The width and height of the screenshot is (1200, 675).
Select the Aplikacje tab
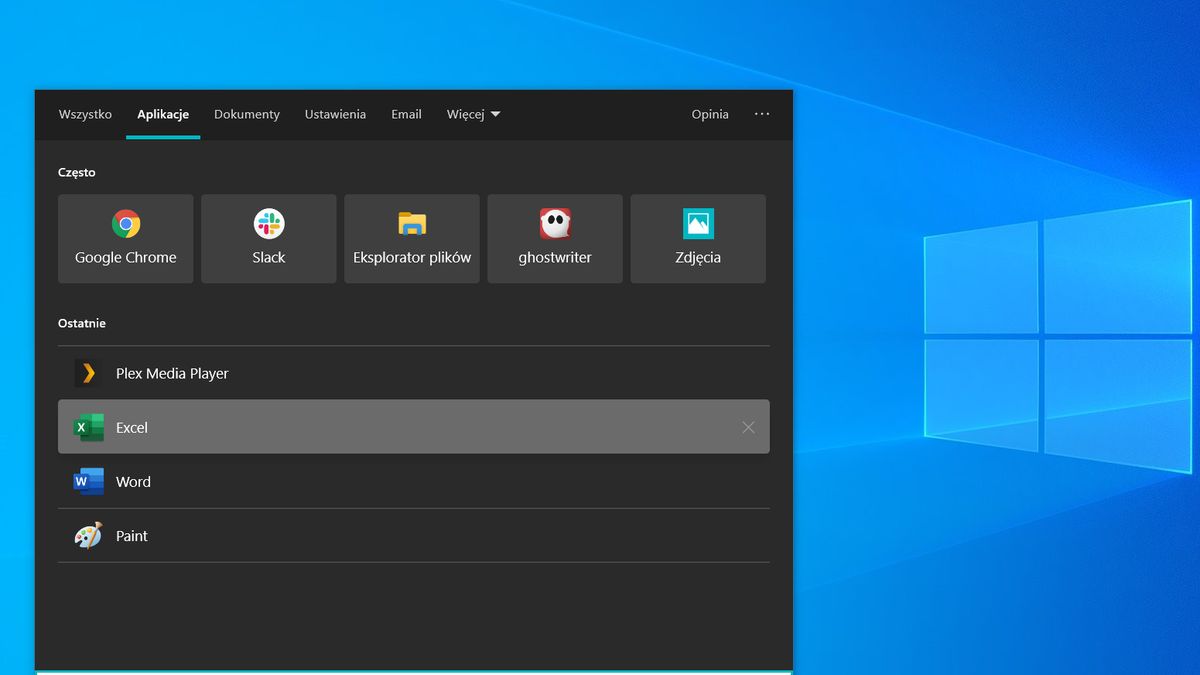(x=163, y=114)
